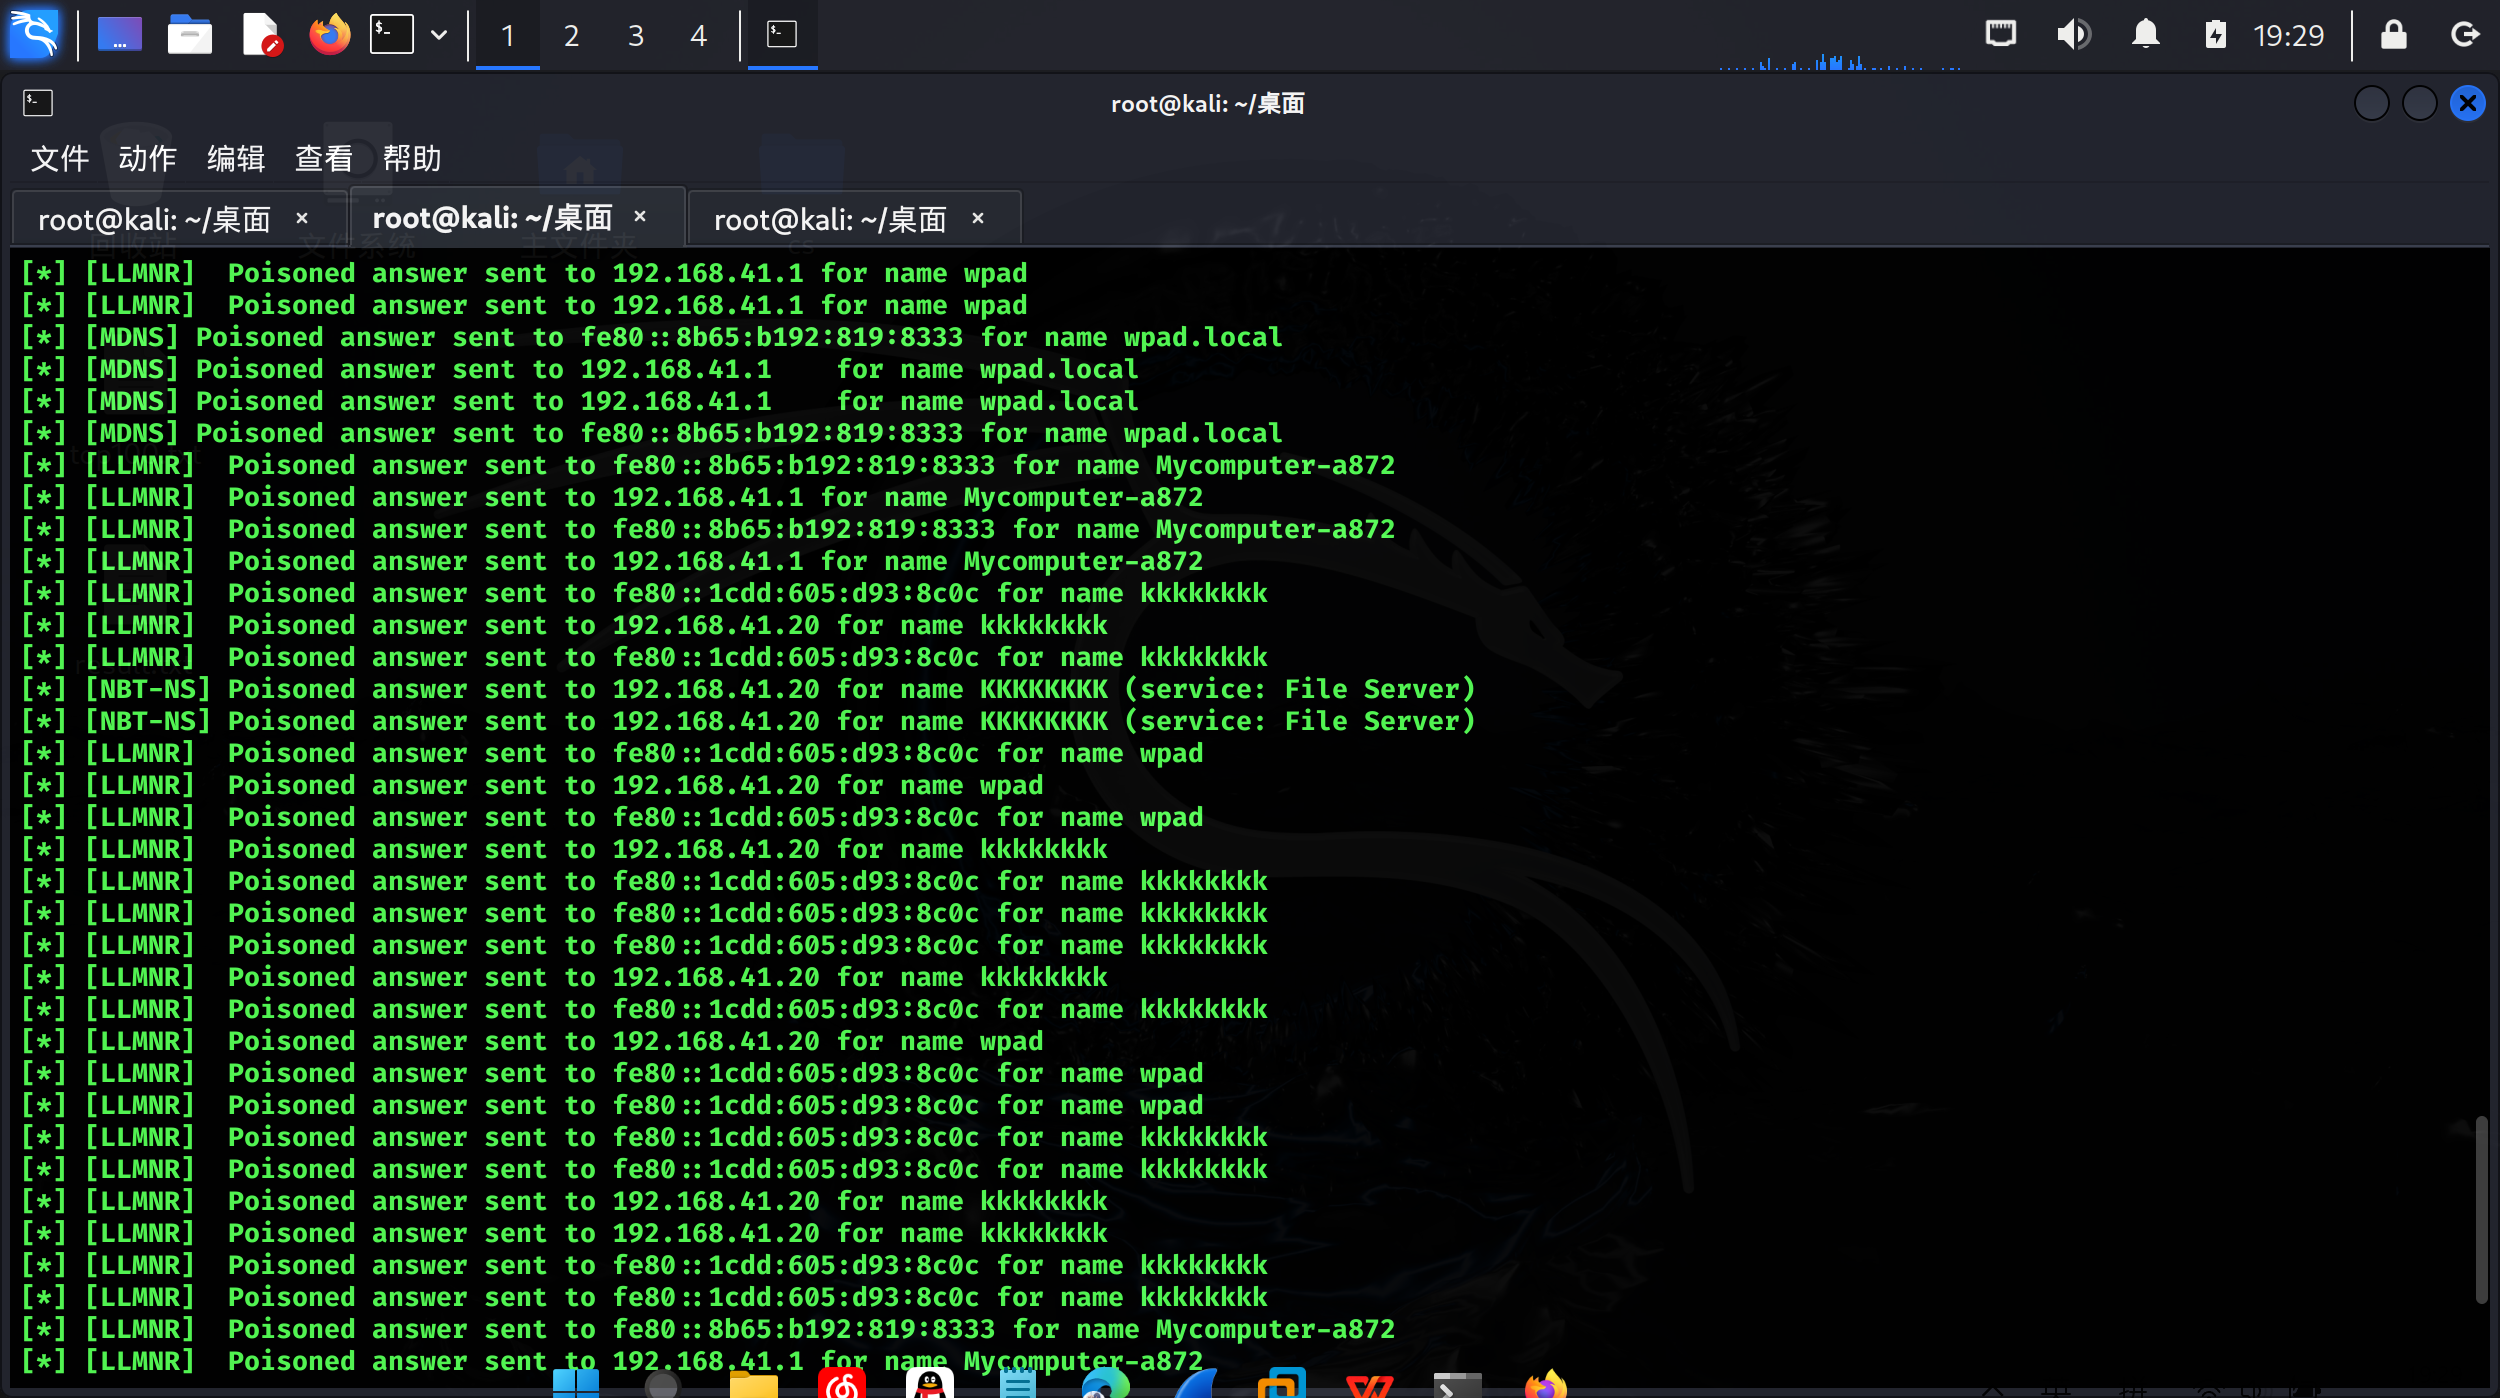
Task: Open the notifications bell icon
Action: click(2145, 35)
